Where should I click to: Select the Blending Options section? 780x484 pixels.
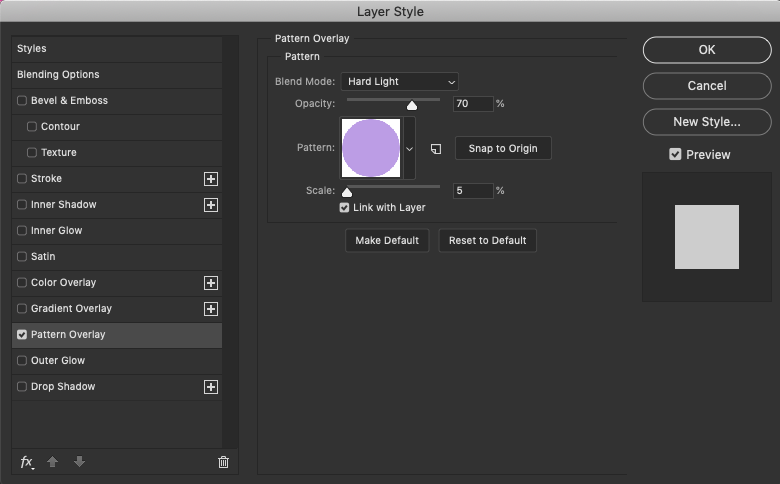click(x=117, y=75)
